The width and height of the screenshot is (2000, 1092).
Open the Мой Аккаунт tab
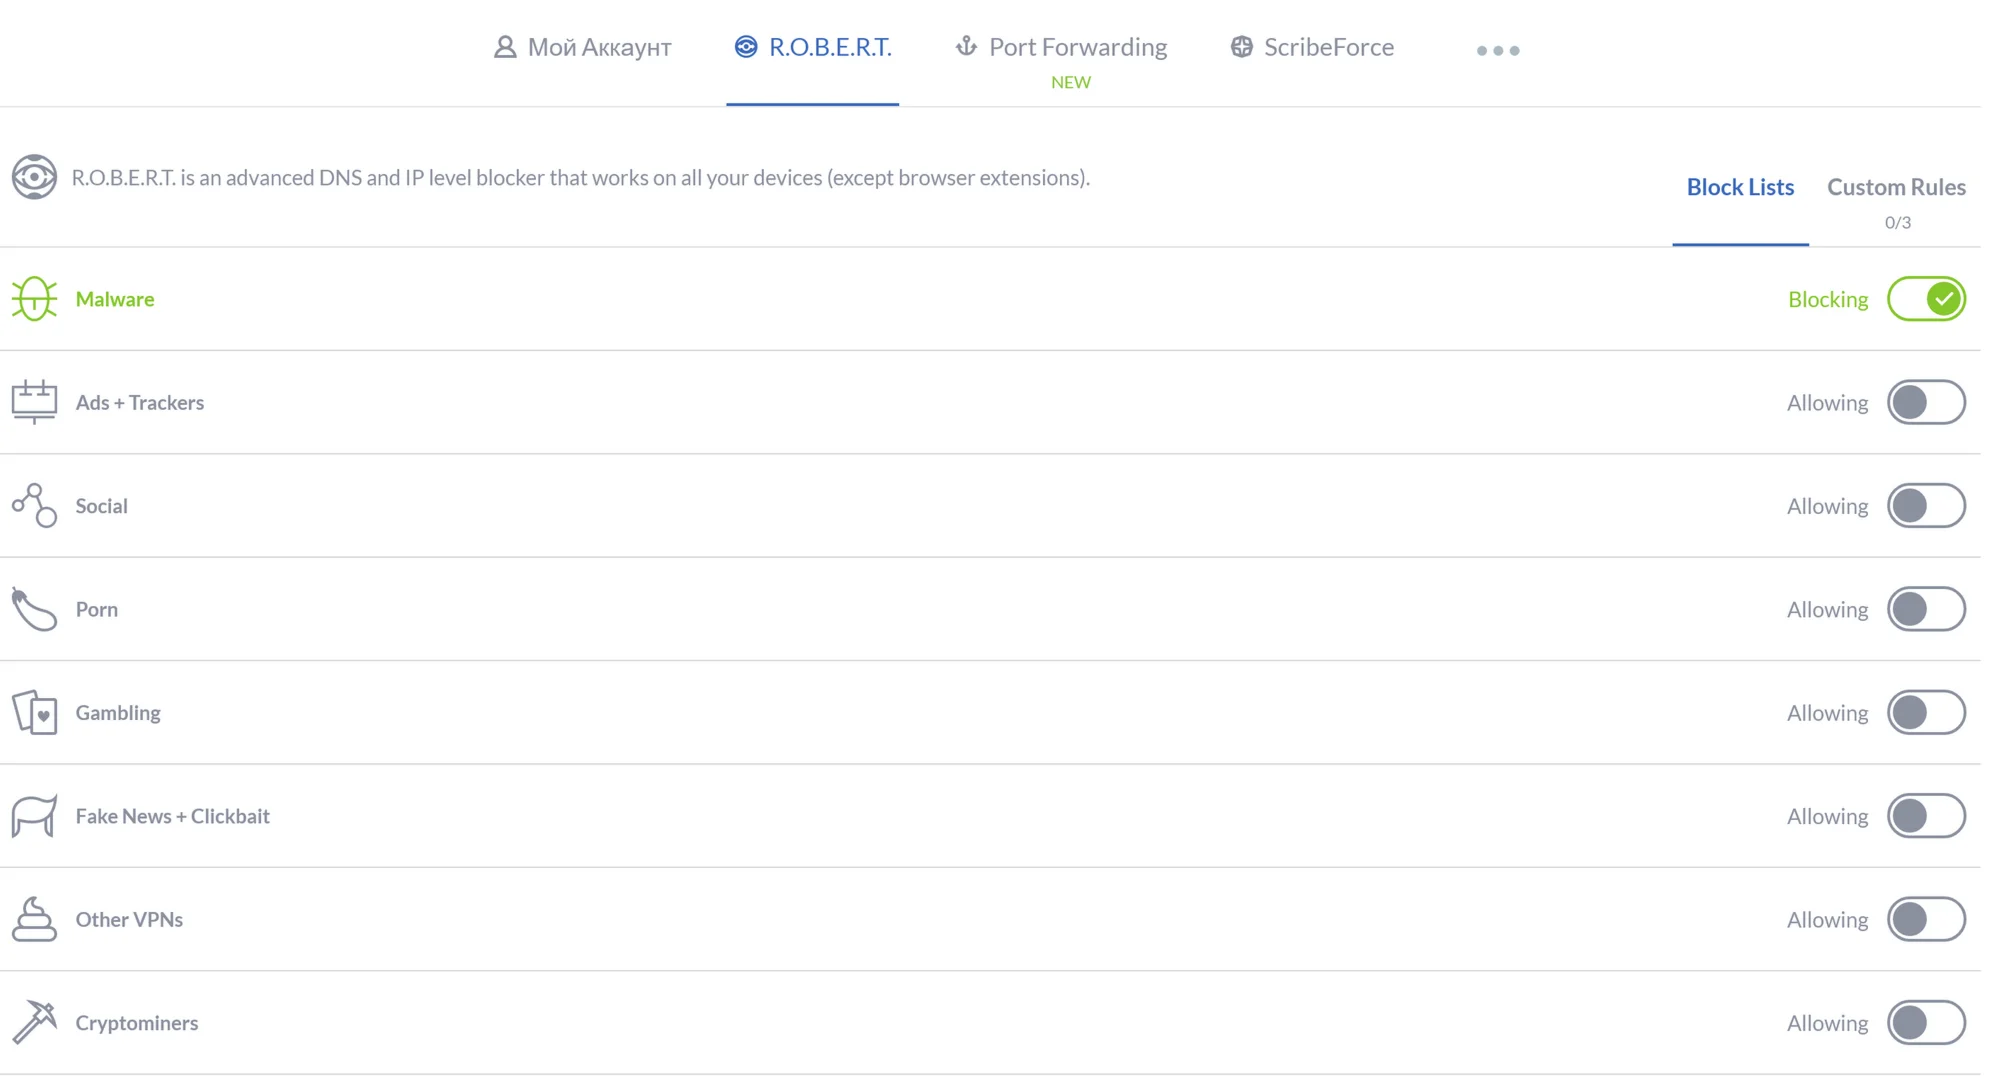coord(583,47)
